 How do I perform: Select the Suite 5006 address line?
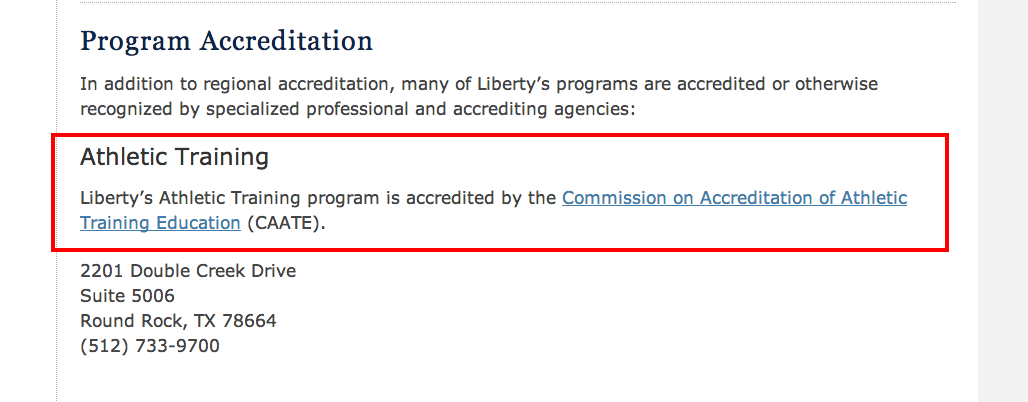pos(127,296)
